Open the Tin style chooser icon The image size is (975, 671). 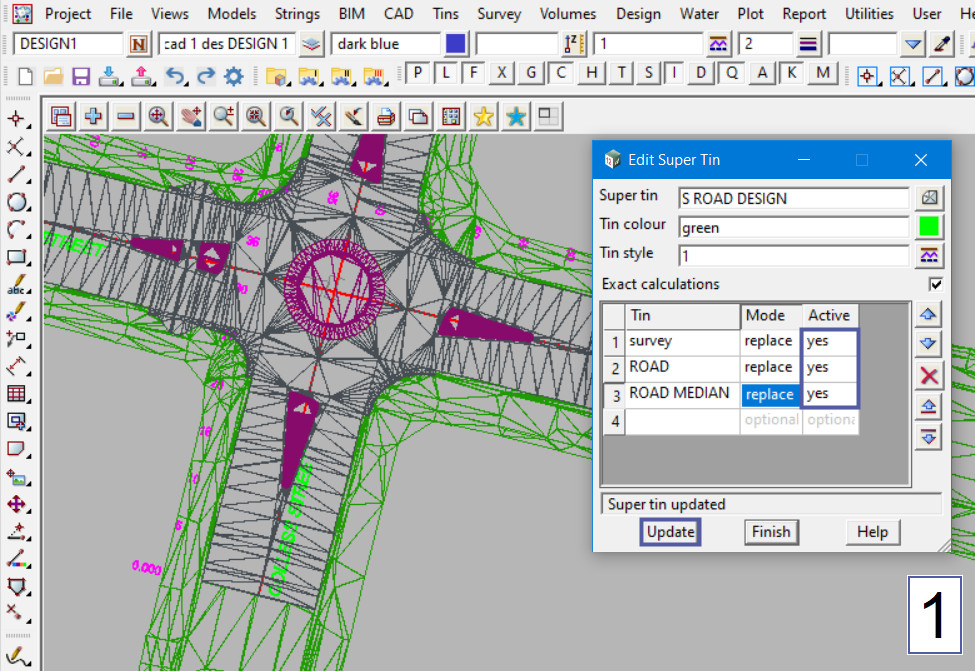click(x=929, y=255)
